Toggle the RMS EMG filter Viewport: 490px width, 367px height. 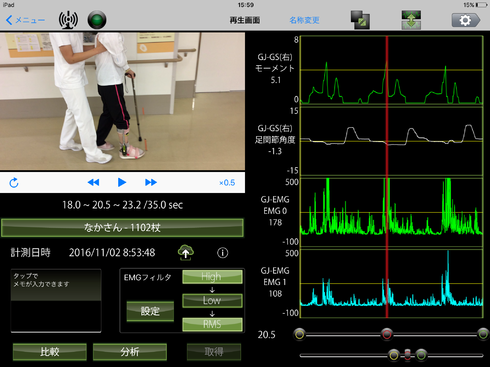tap(212, 324)
